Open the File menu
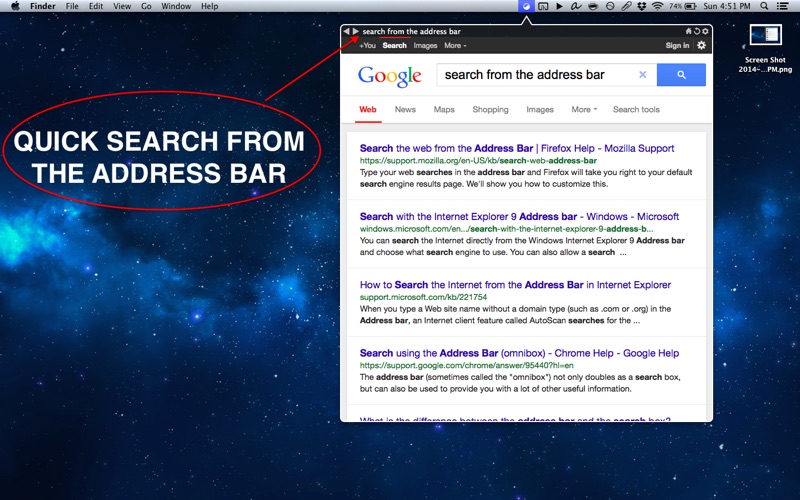The height and width of the screenshot is (500, 800). tap(72, 6)
